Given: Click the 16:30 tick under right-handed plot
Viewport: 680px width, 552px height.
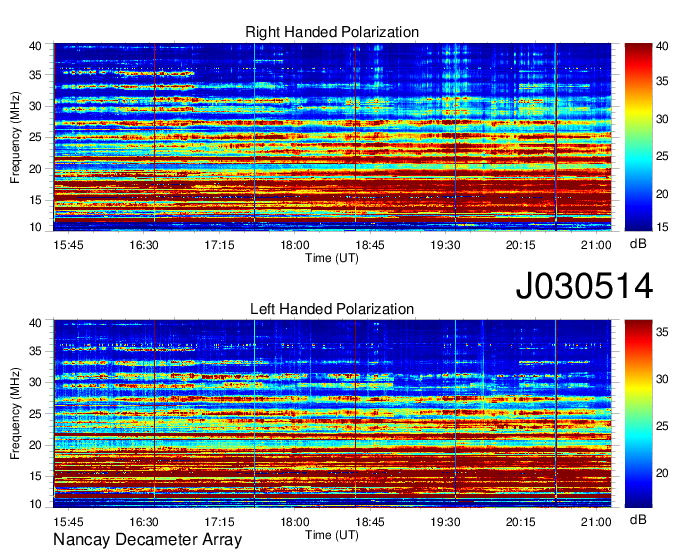Looking at the screenshot, I should click(144, 245).
